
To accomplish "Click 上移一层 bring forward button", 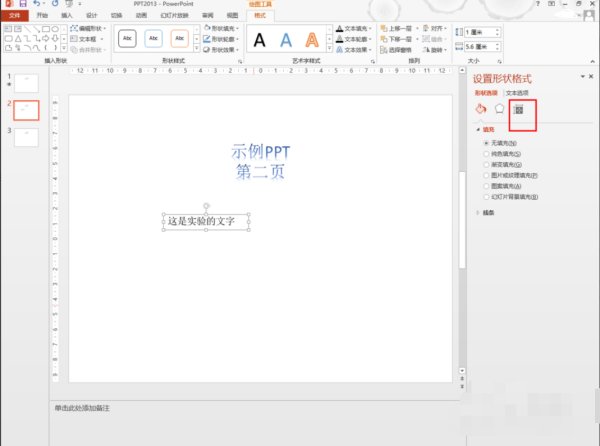I will pos(396,28).
